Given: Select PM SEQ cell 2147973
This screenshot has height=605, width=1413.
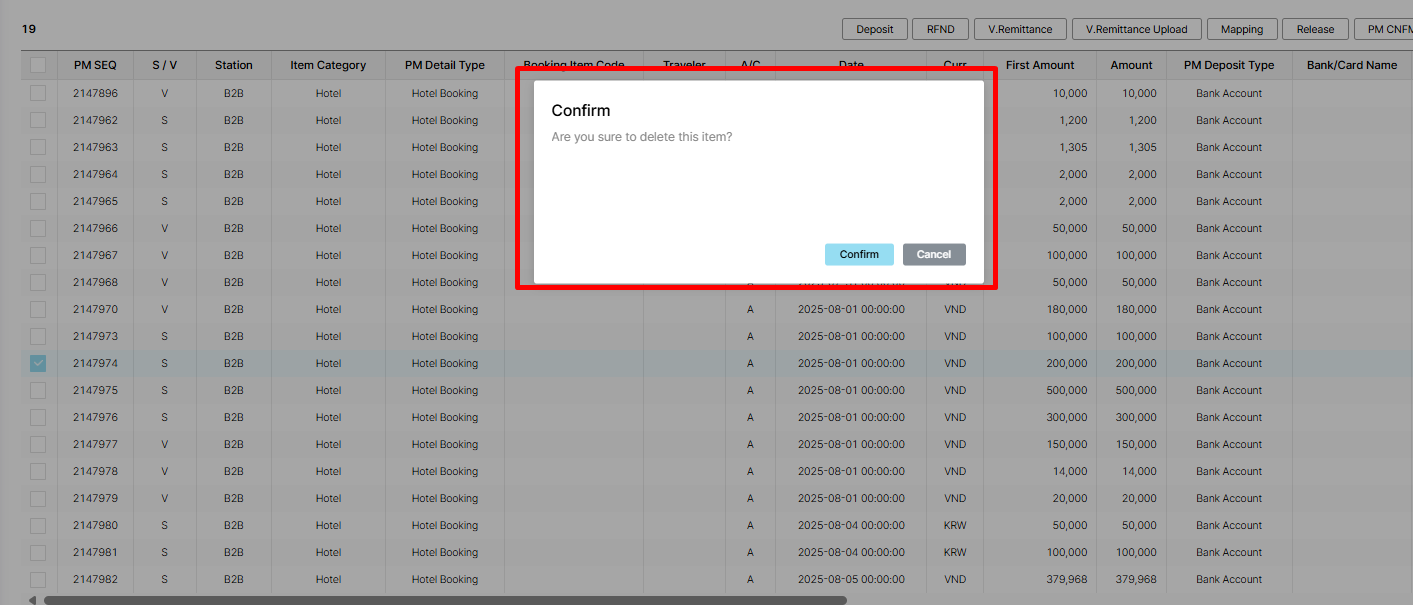Looking at the screenshot, I should pyautogui.click(x=95, y=336).
